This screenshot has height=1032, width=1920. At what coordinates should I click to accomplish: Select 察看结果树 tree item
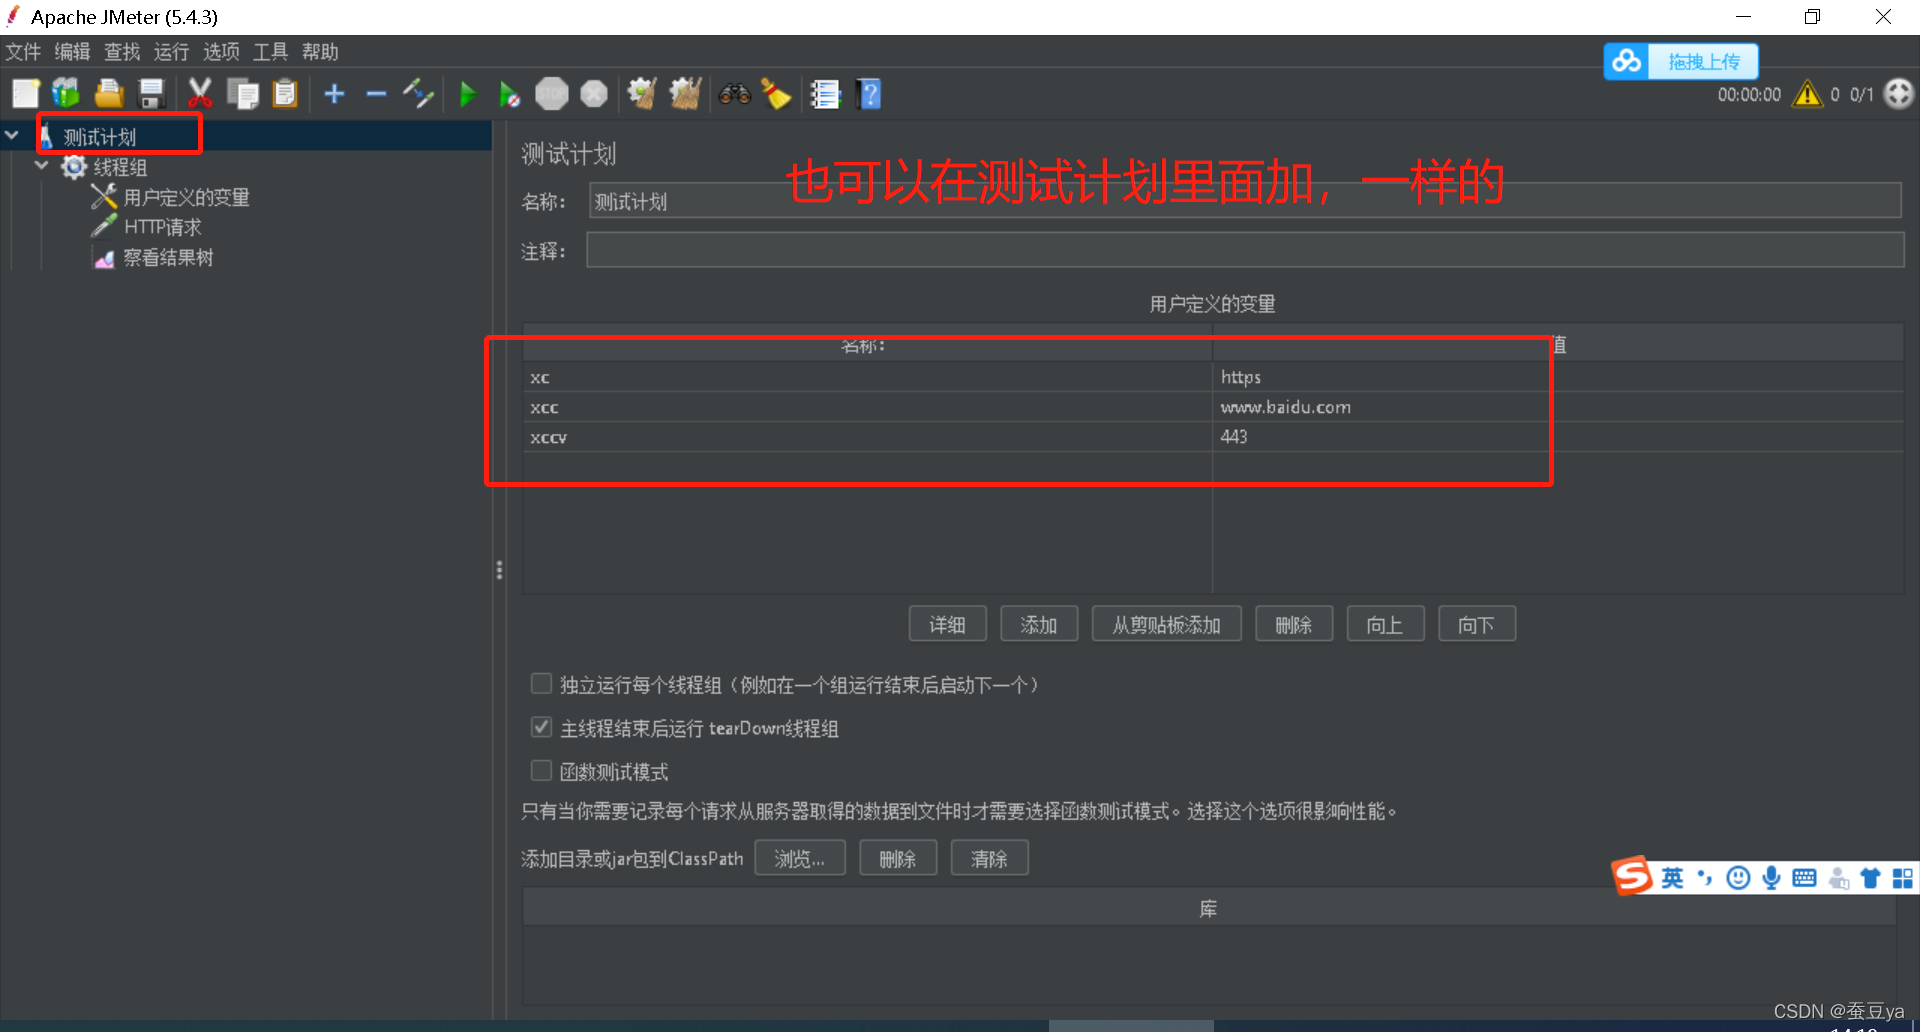pos(168,257)
